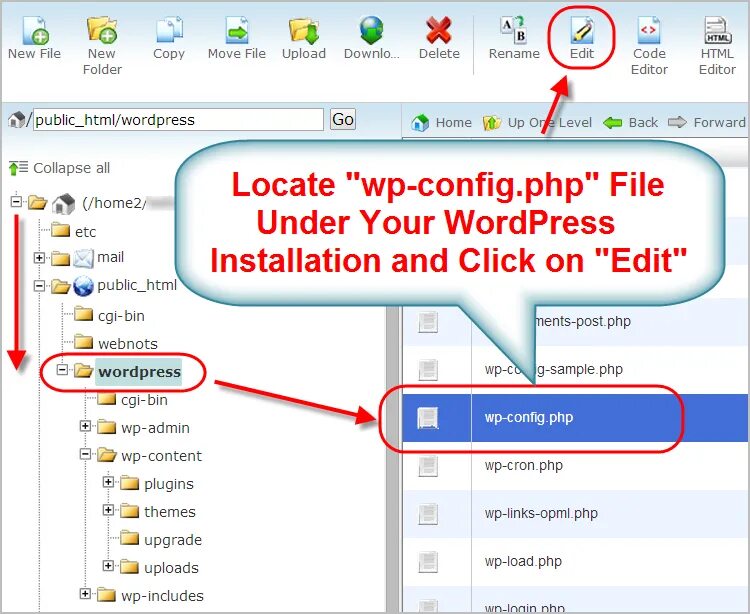Viewport: 750px width, 614px height.
Task: Click the New Folder toolbar icon
Action: click(x=102, y=31)
